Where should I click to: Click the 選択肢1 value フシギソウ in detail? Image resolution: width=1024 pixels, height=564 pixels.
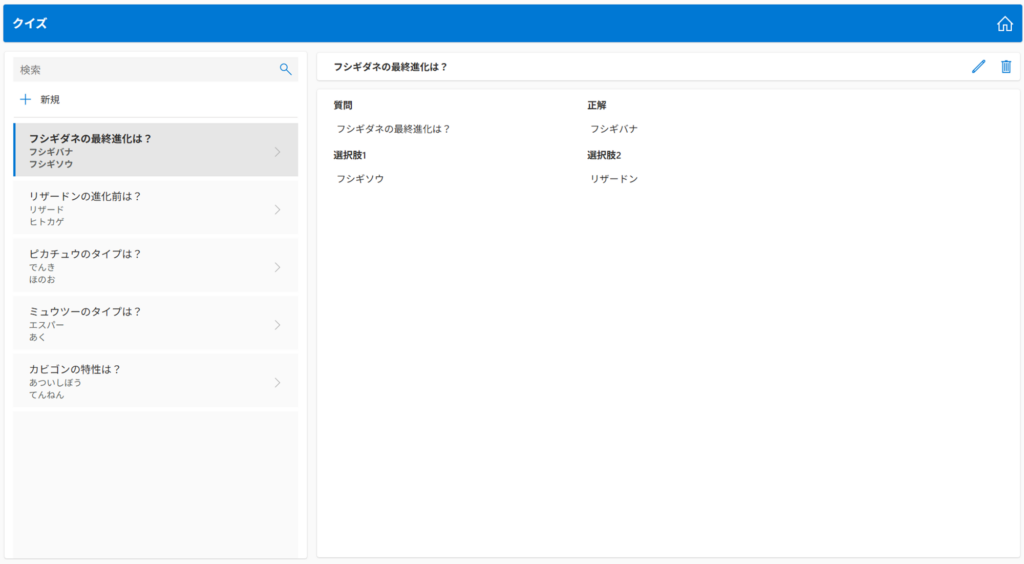[360, 179]
